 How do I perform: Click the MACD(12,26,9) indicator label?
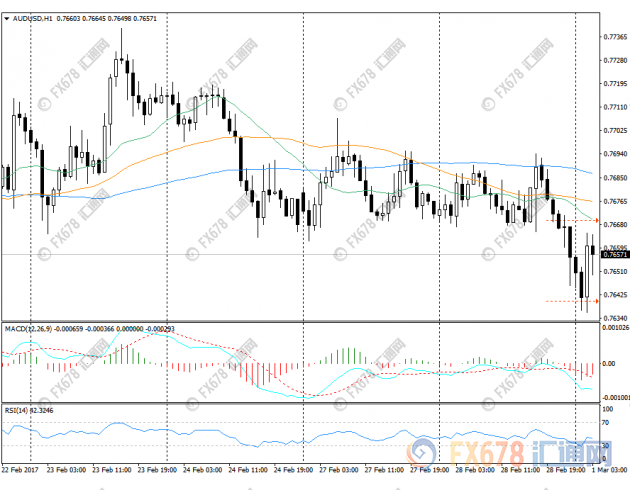click(28, 328)
